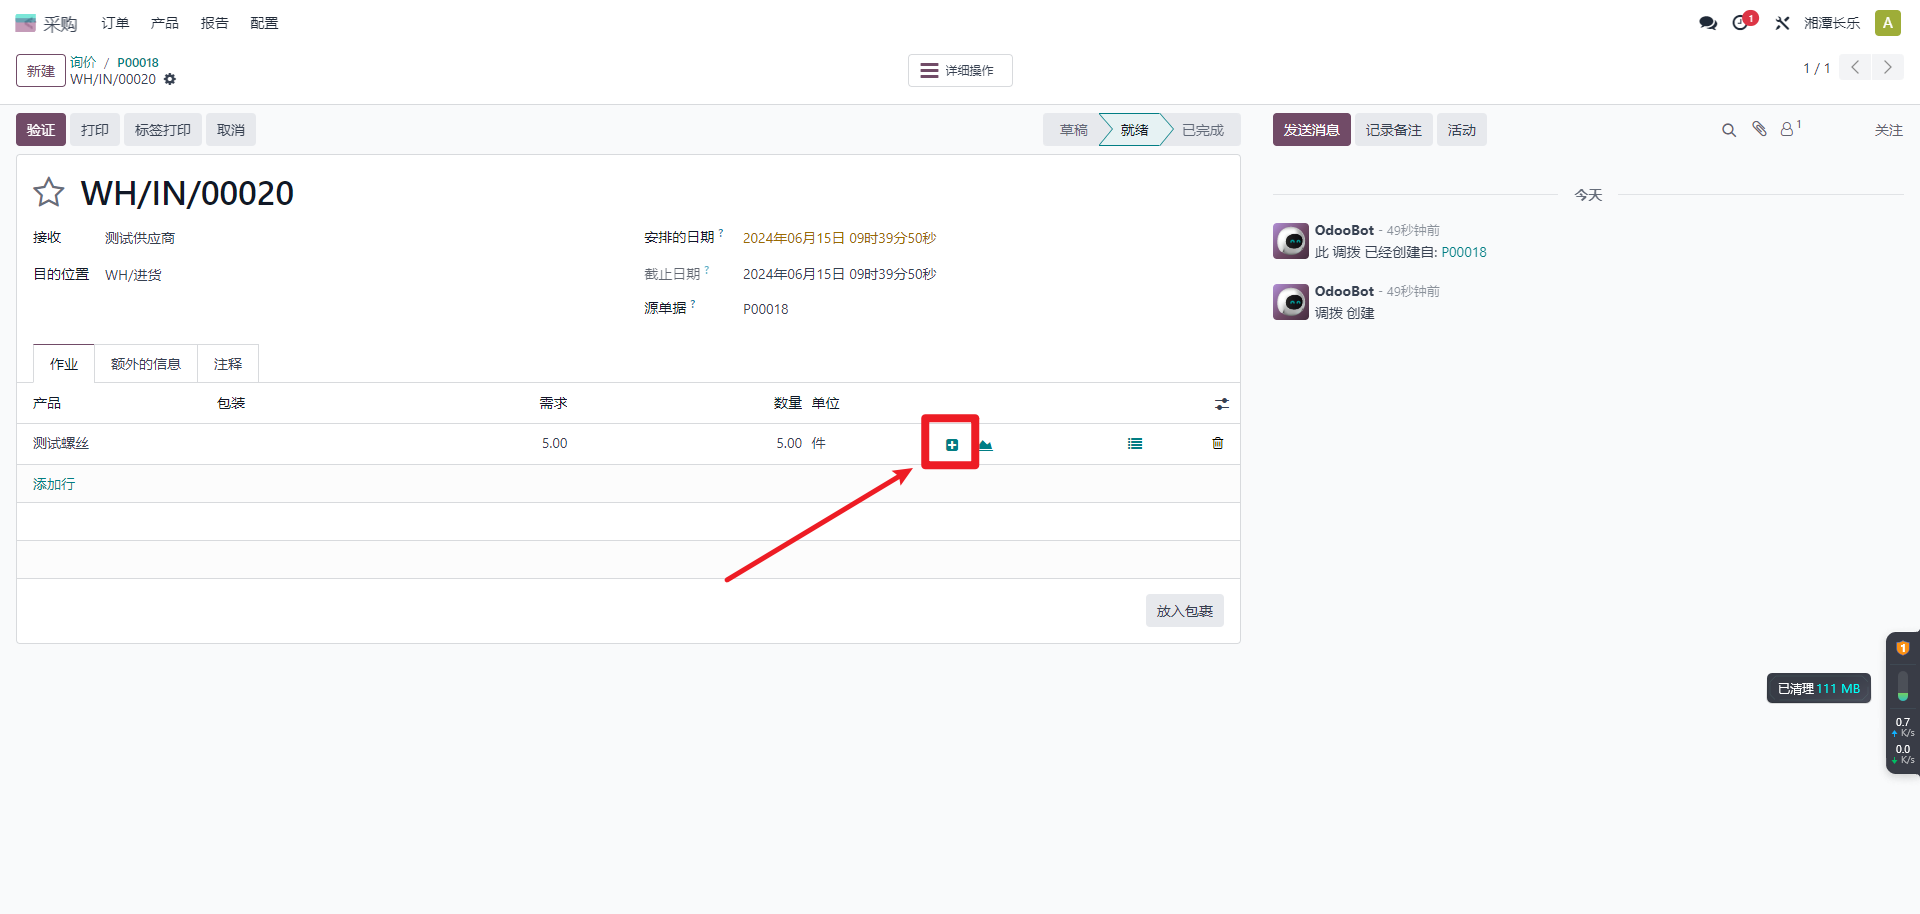Viewport: 1920px width, 914px height.
Task: Click the 包装 column header
Action: click(231, 403)
